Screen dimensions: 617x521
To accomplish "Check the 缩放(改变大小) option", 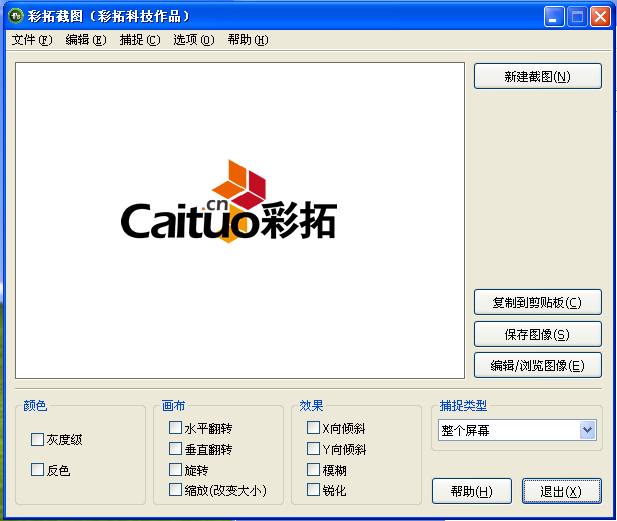I will click(x=175, y=490).
